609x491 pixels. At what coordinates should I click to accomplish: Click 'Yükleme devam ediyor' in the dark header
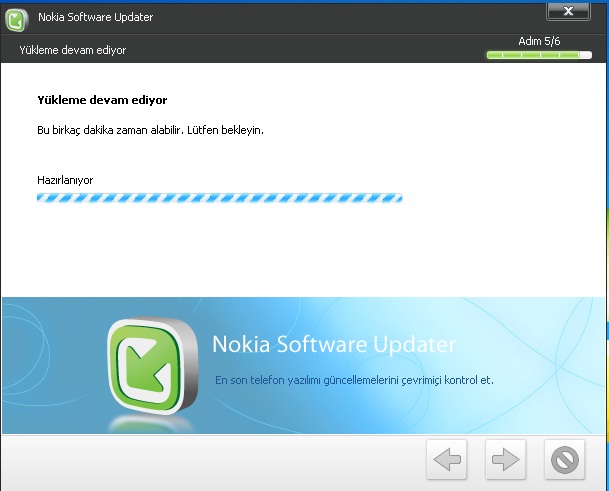point(73,50)
